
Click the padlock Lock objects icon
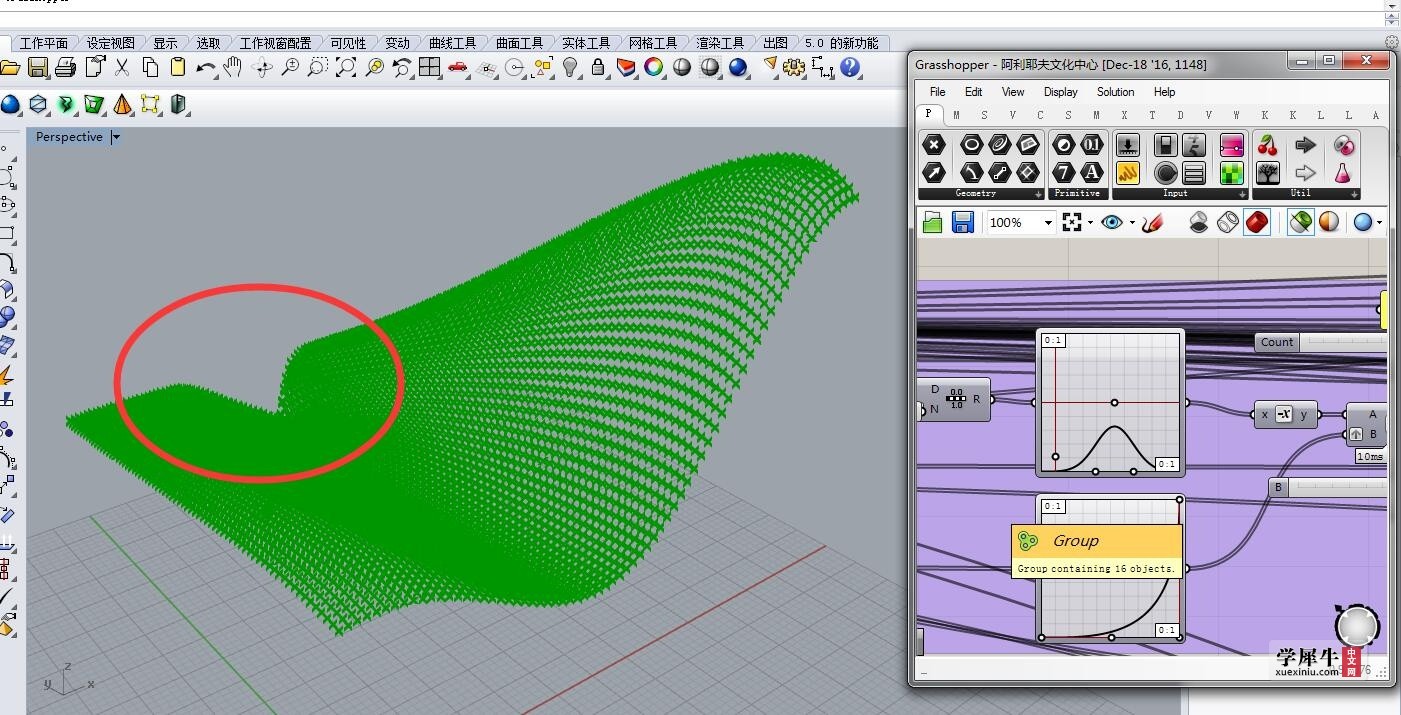tap(598, 67)
